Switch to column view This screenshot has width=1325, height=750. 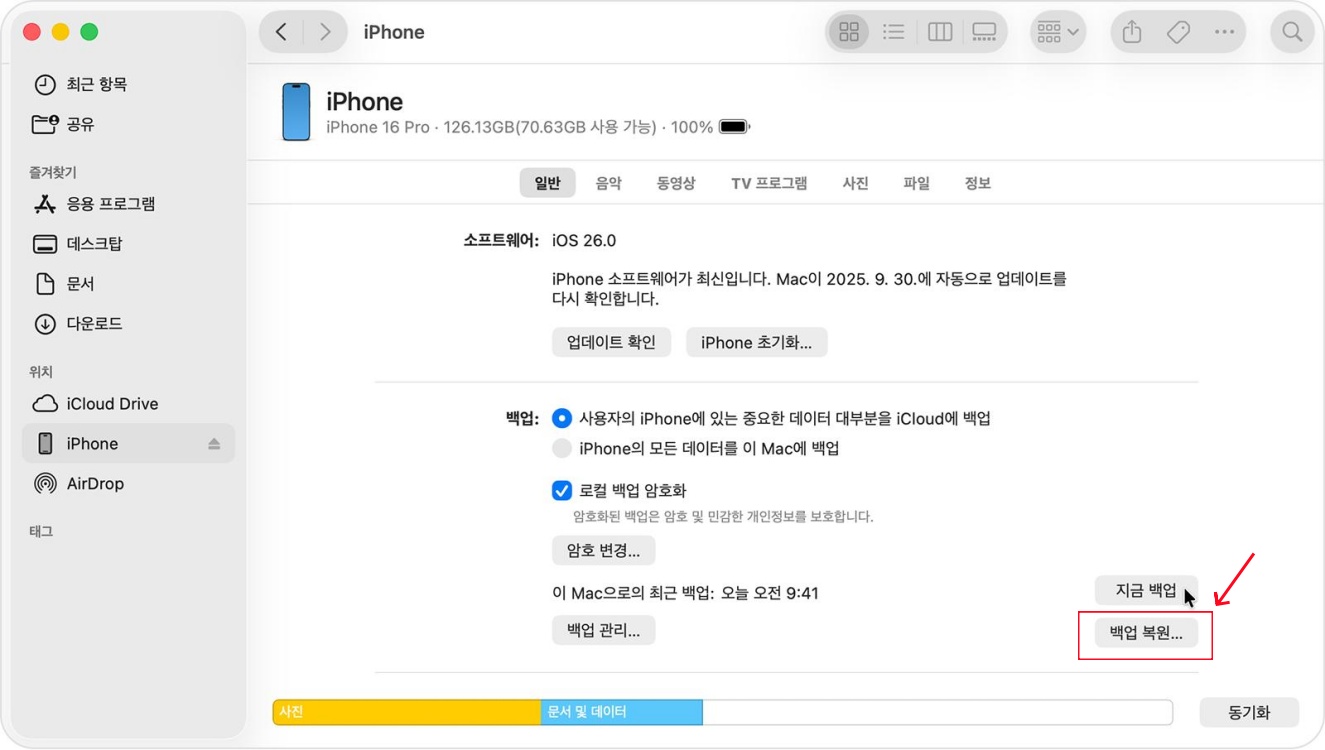(x=940, y=32)
